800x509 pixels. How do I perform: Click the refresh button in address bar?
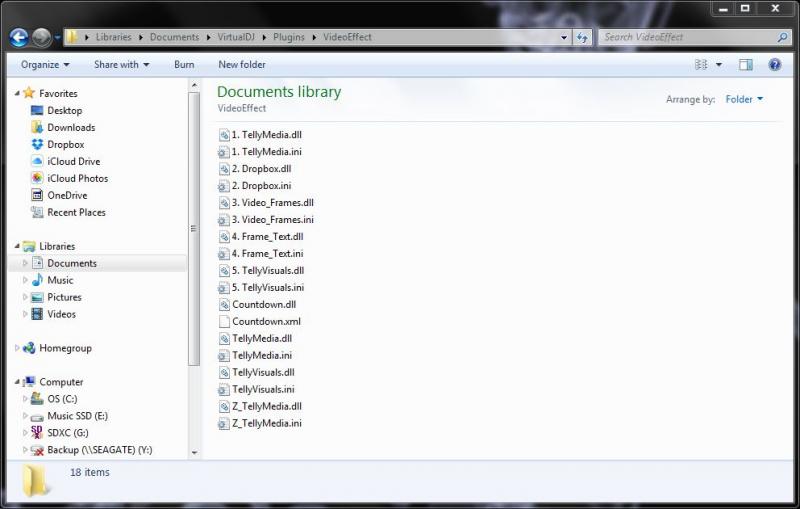(582, 37)
